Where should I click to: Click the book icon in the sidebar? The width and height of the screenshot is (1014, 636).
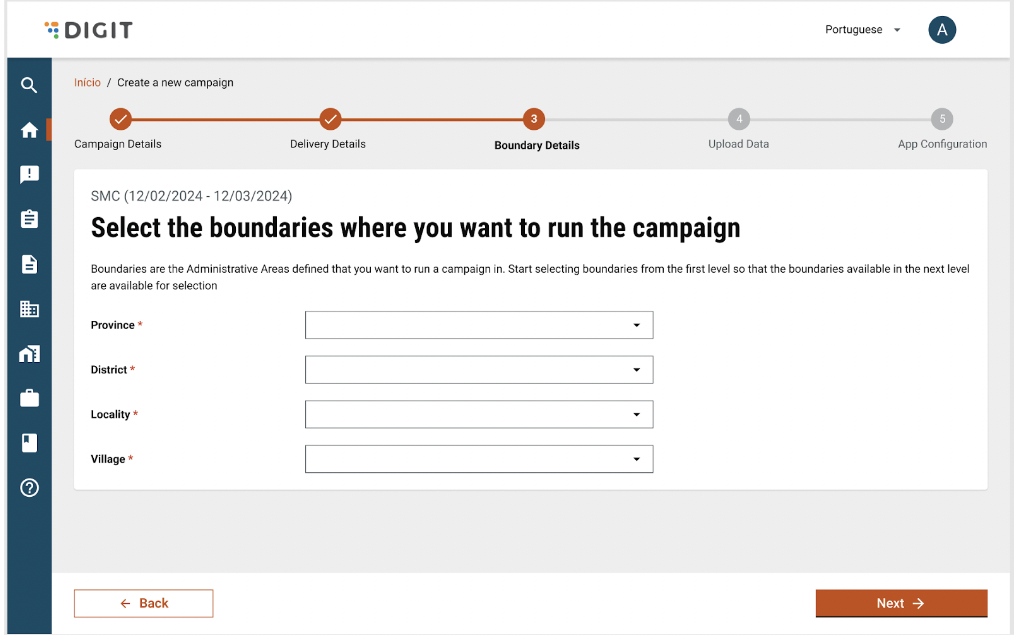pos(29,442)
